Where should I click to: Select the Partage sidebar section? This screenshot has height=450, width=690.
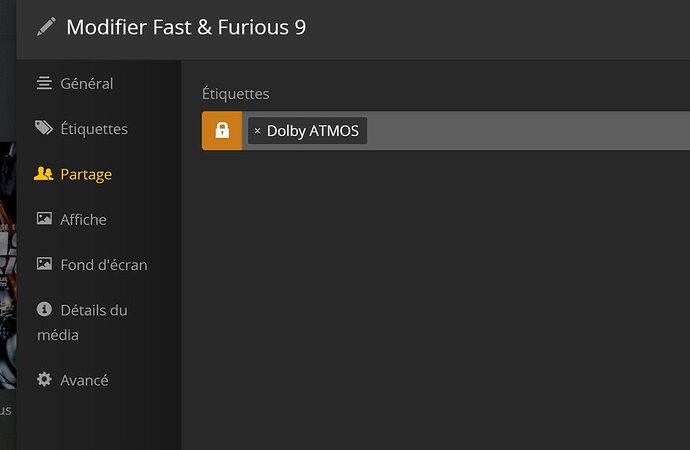point(86,174)
